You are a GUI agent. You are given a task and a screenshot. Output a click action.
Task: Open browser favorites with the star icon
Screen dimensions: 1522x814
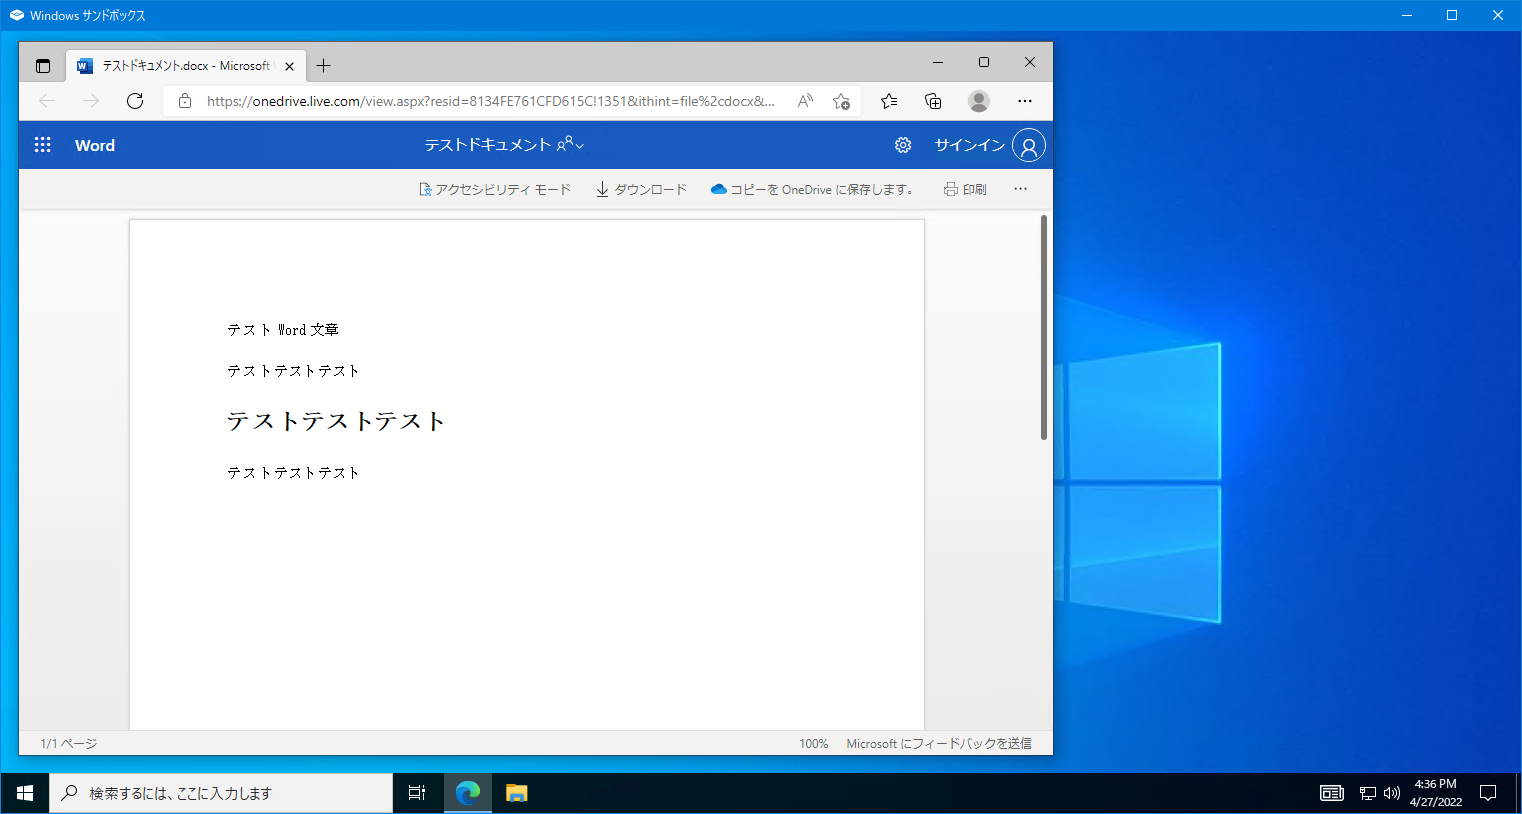pos(888,101)
